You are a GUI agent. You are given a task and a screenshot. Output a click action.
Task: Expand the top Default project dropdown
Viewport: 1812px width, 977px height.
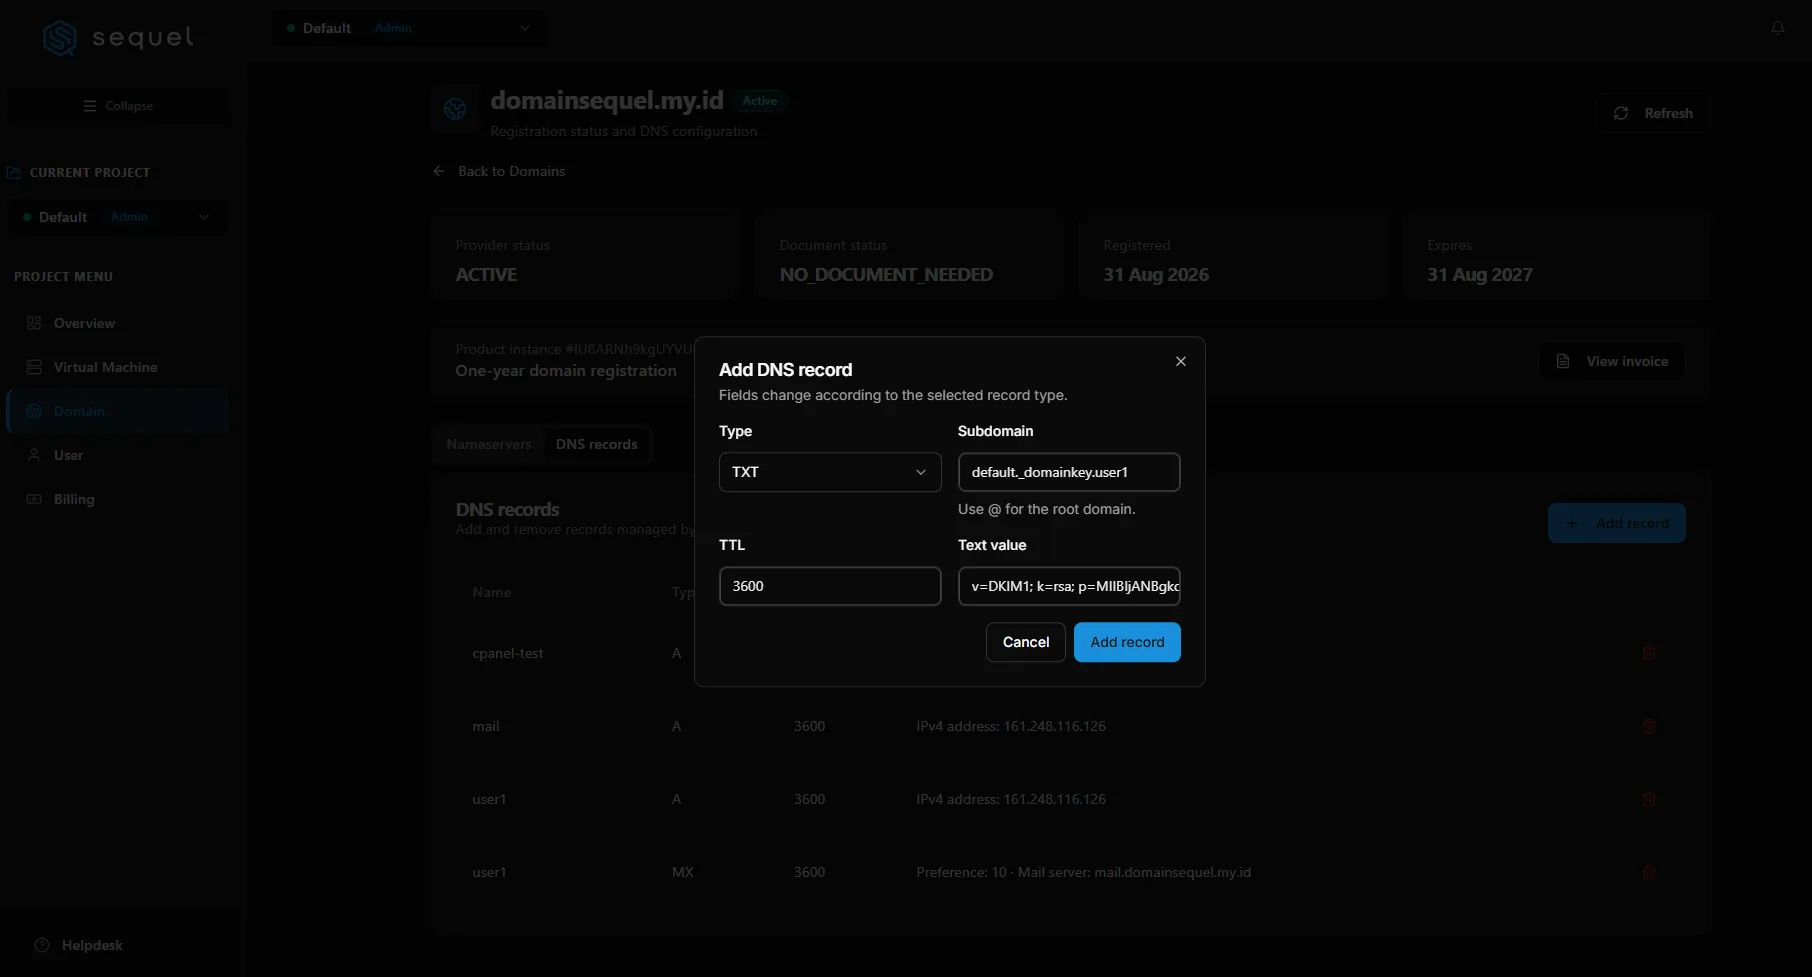coord(408,28)
